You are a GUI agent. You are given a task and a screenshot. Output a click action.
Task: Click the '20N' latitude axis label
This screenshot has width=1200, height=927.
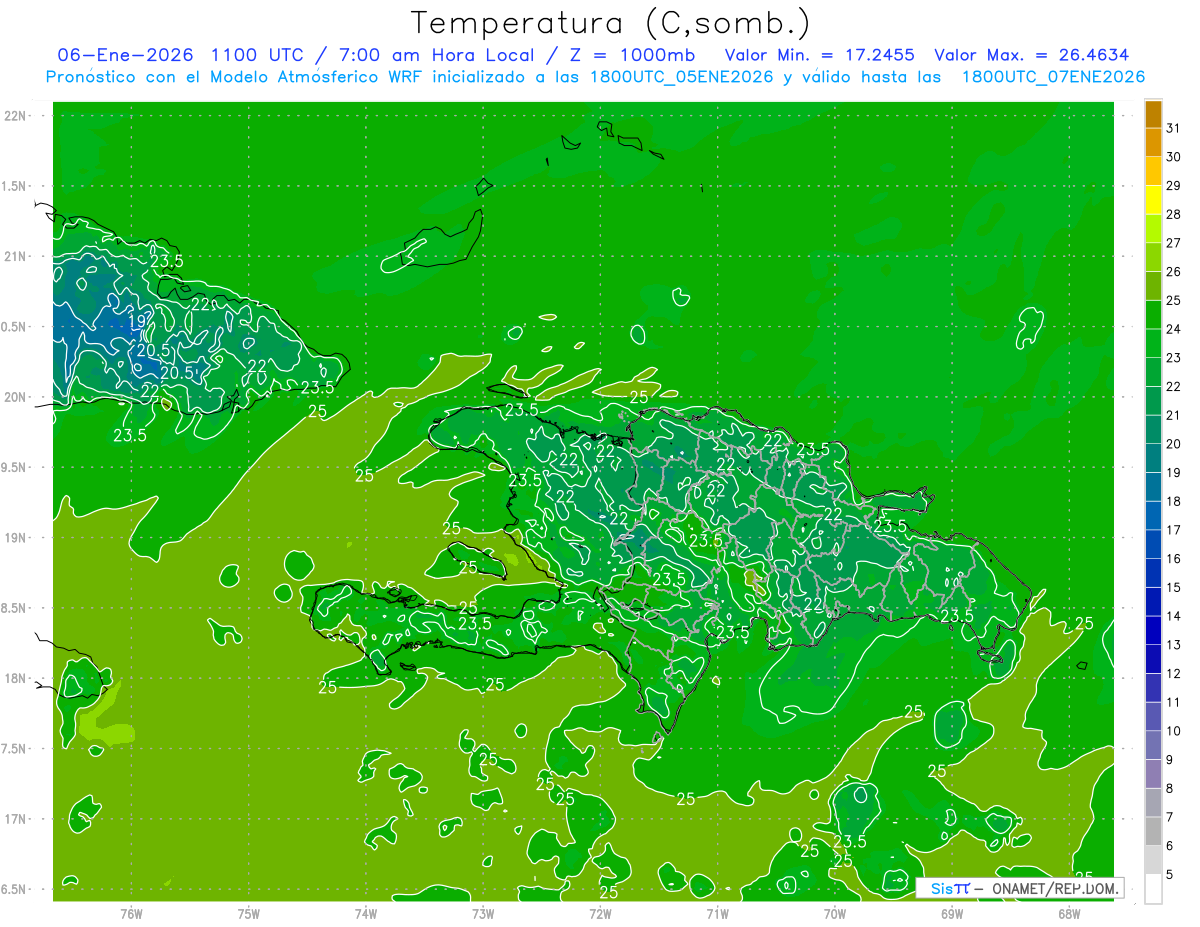[16, 397]
